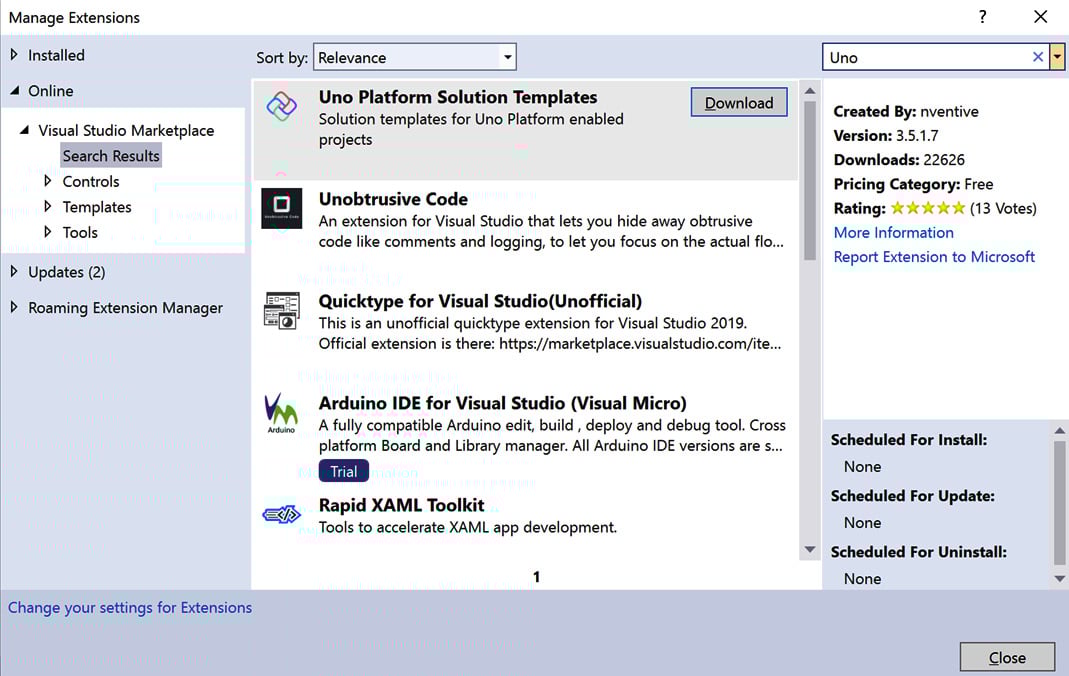Select the Online tree label
The image size is (1069, 676).
pos(50,91)
